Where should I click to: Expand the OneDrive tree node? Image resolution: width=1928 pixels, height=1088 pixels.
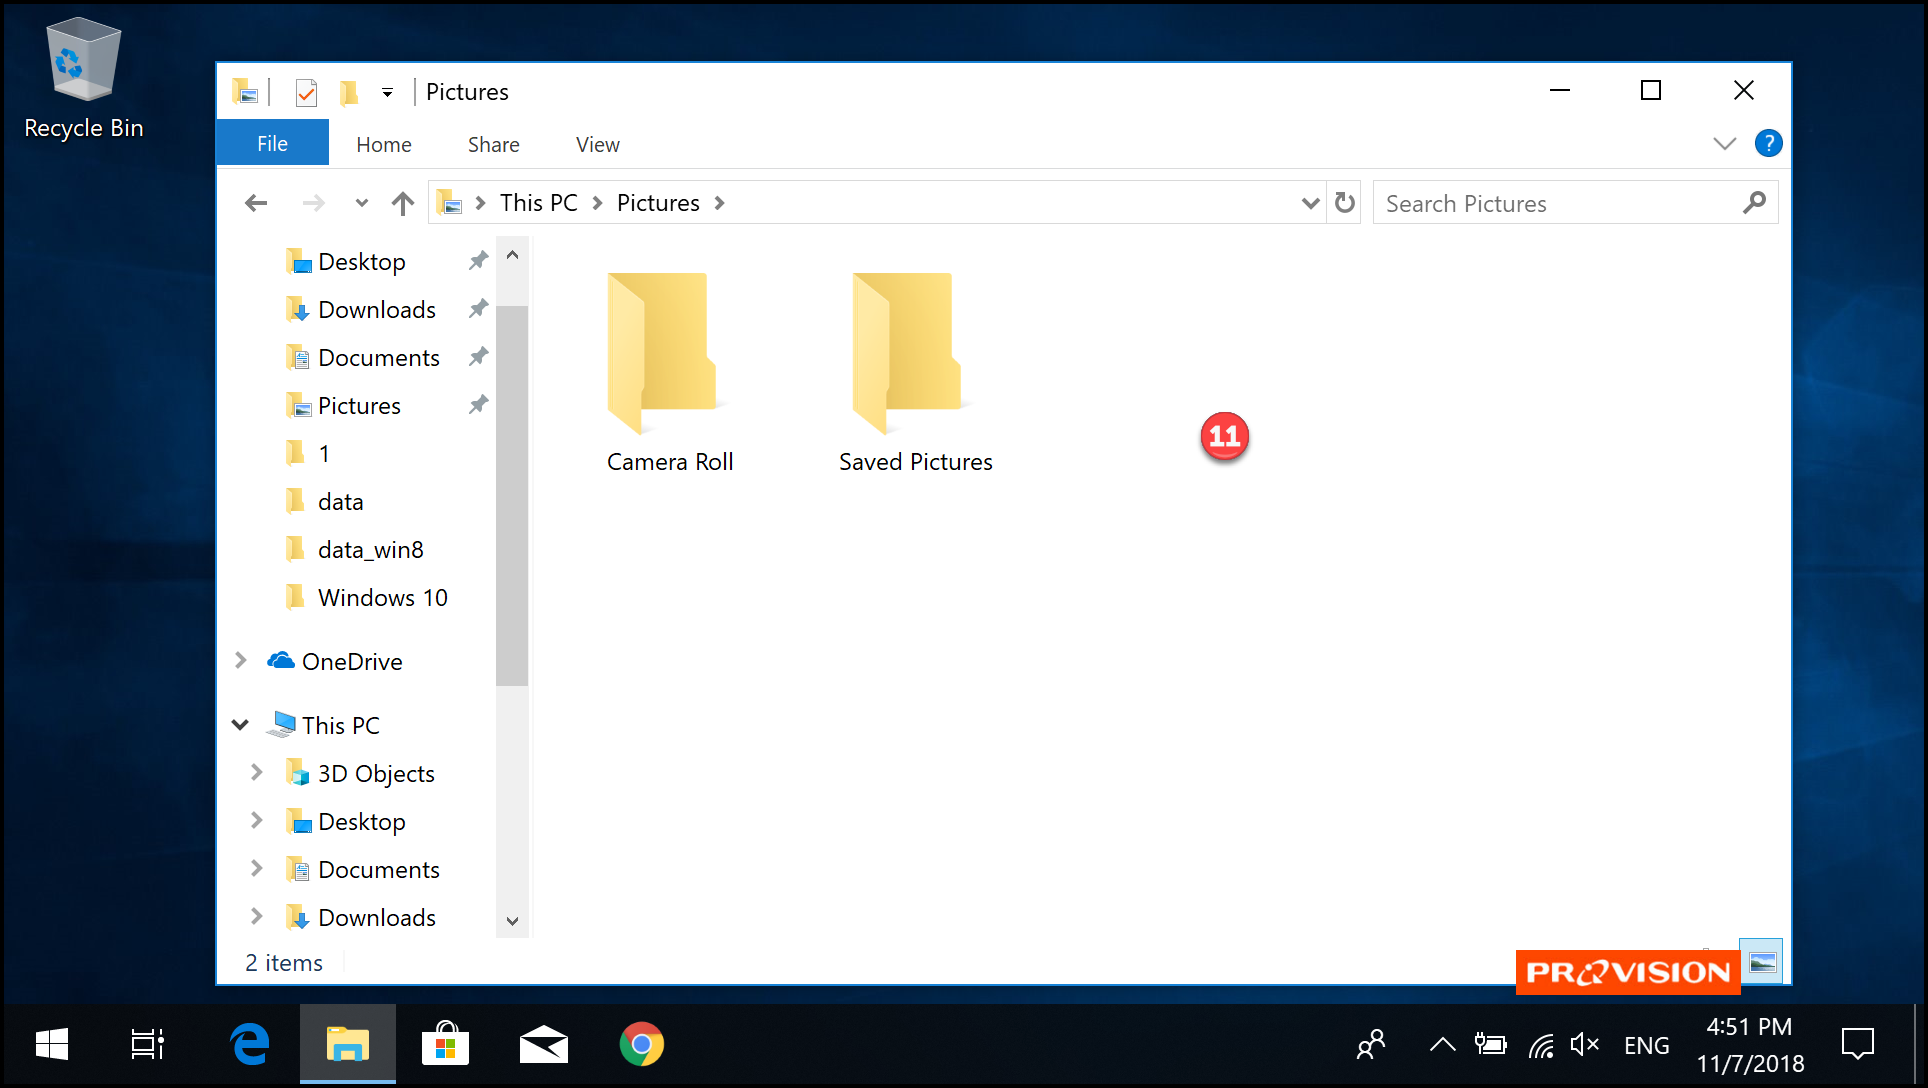click(x=241, y=661)
